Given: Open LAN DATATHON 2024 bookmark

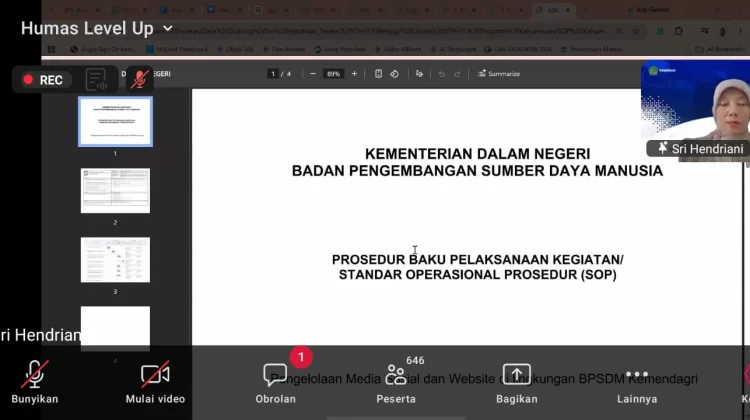Looking at the screenshot, I should click(x=518, y=49).
